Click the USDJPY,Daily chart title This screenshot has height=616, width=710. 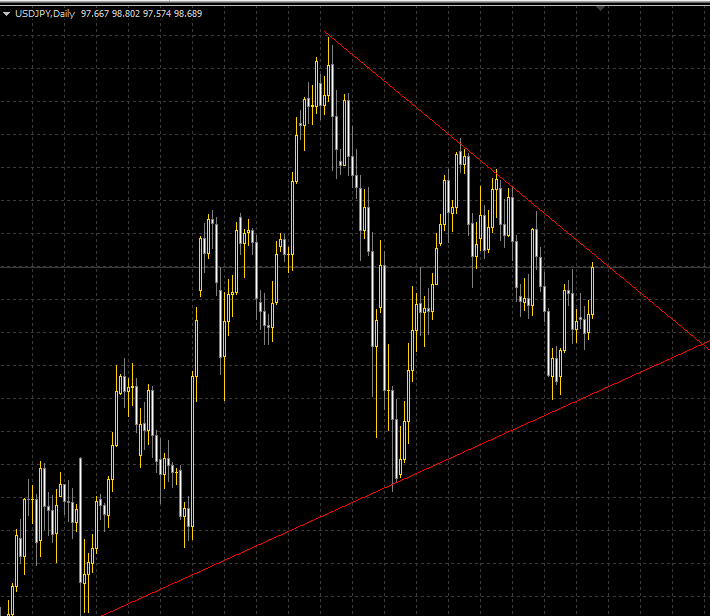45,14
